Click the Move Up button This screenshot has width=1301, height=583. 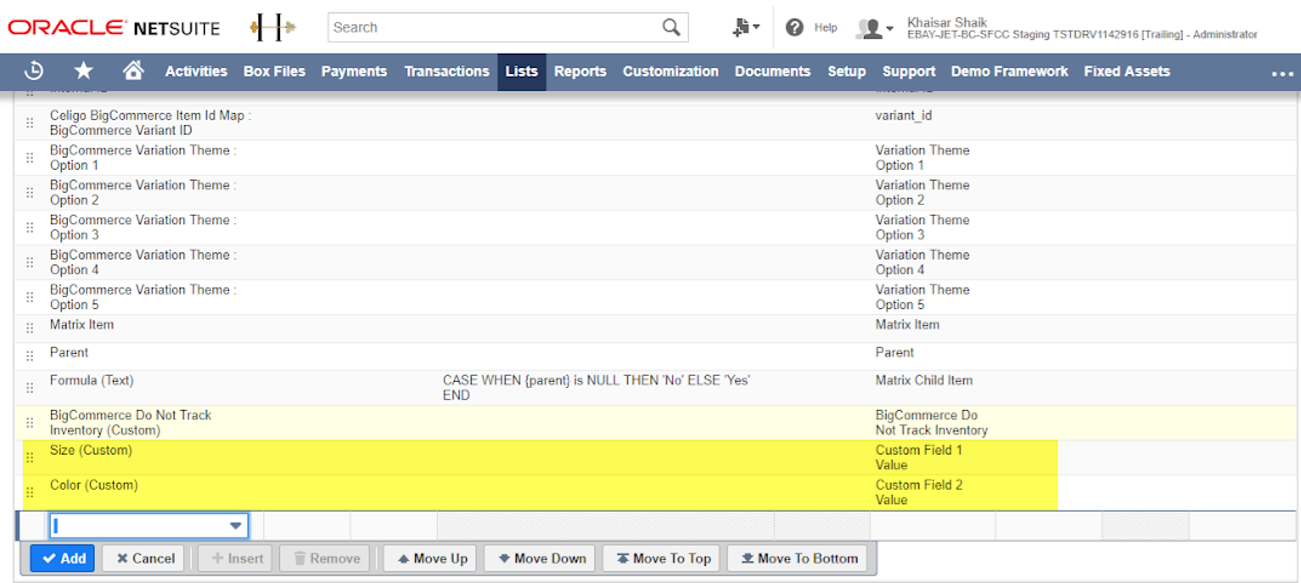pyautogui.click(x=431, y=558)
